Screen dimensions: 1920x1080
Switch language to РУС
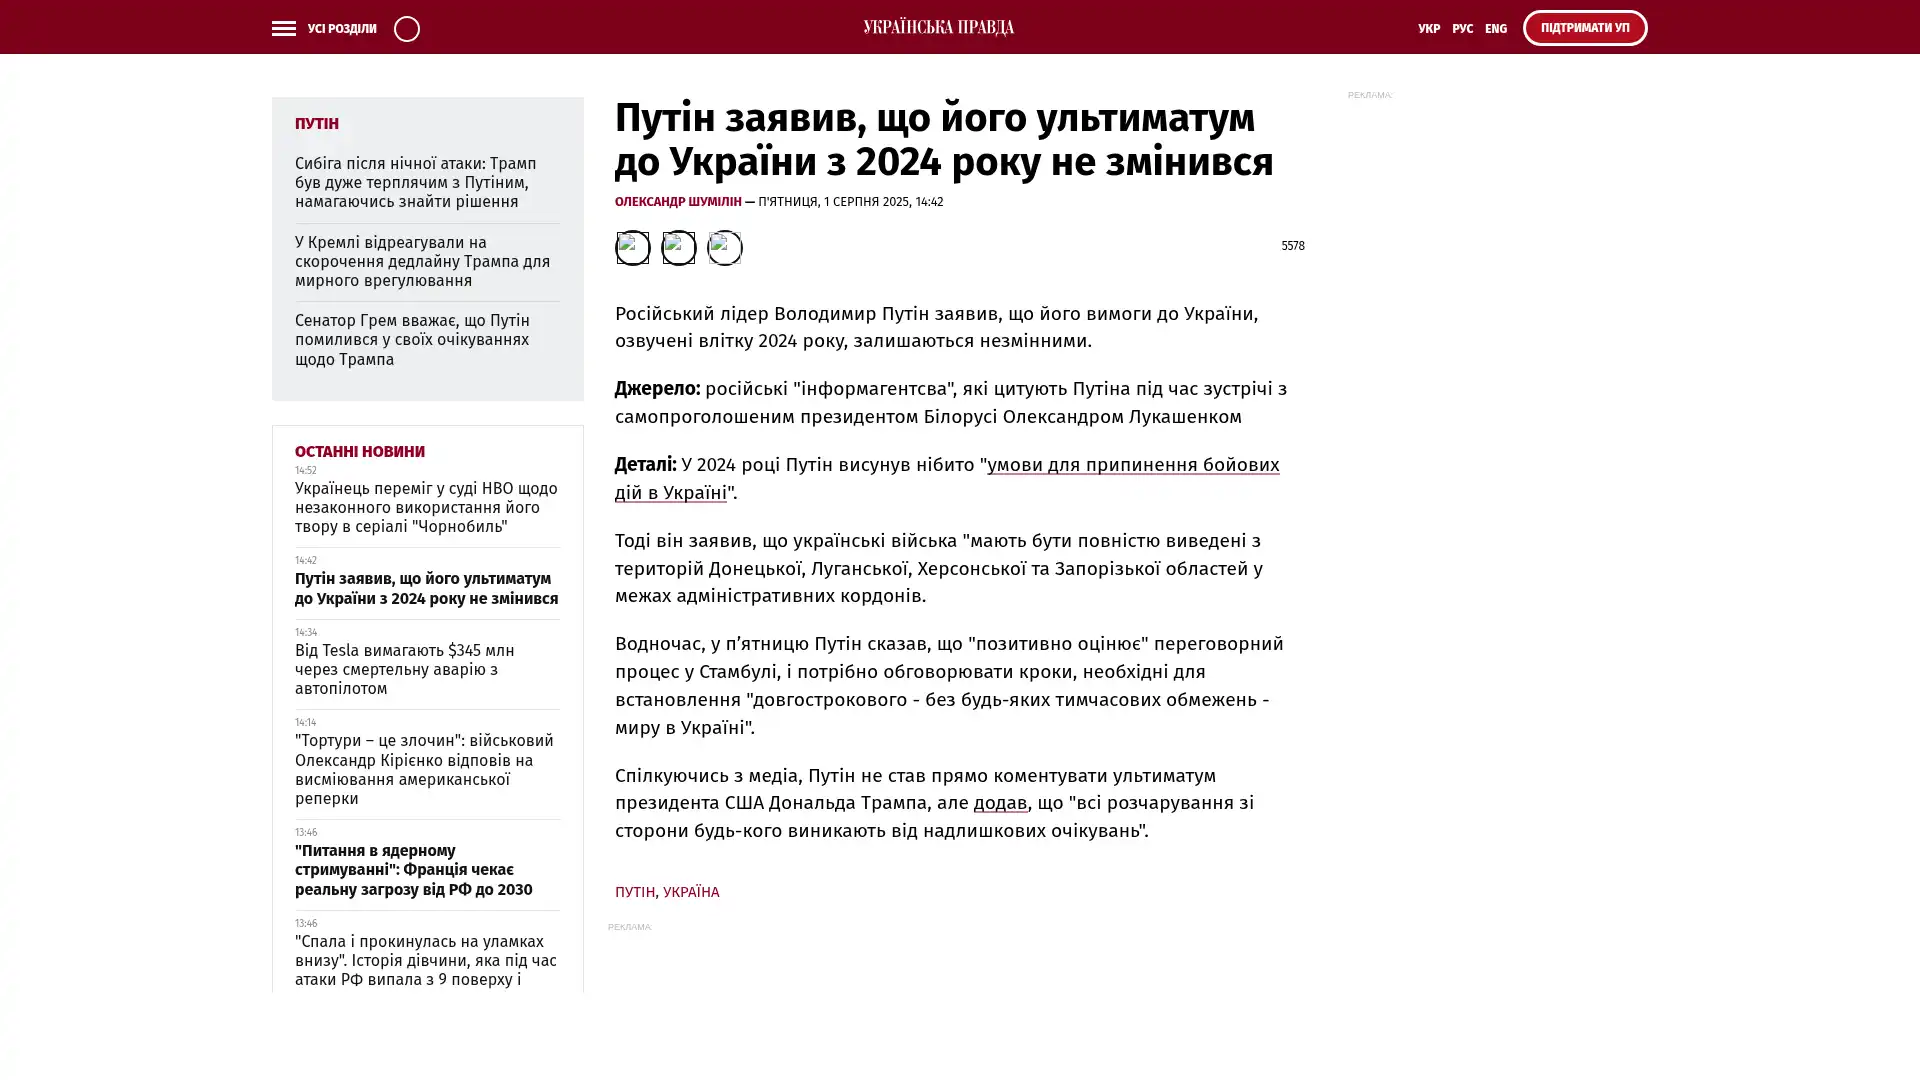pos(1462,28)
